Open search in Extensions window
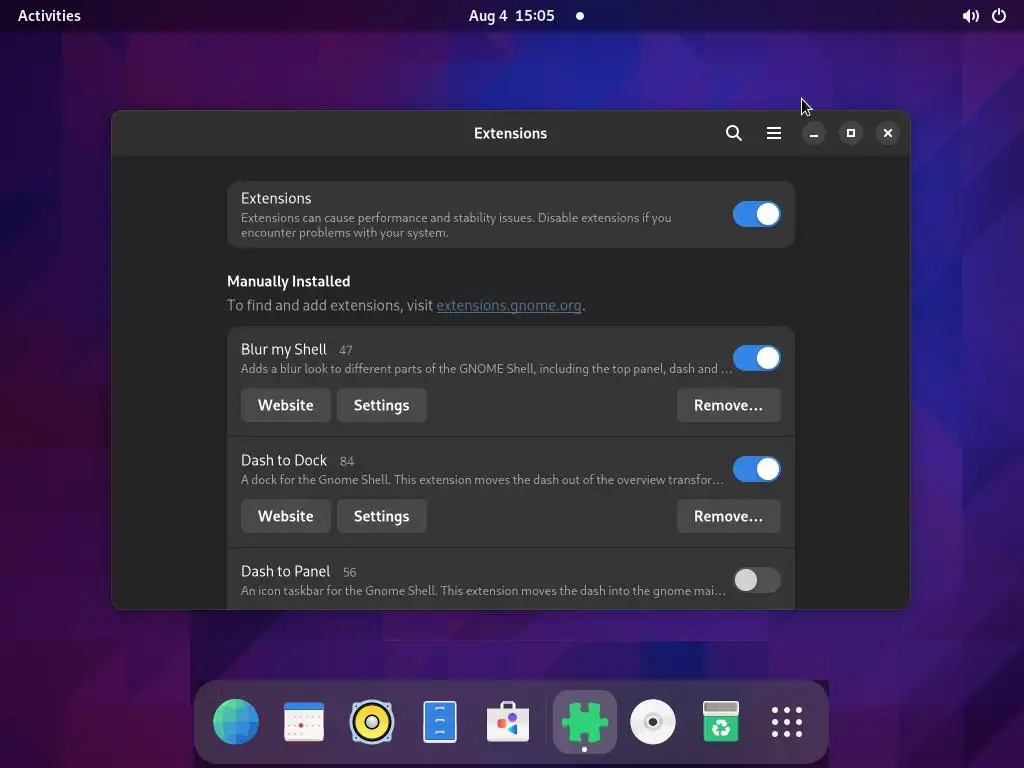This screenshot has height=768, width=1024. pyautogui.click(x=733, y=133)
